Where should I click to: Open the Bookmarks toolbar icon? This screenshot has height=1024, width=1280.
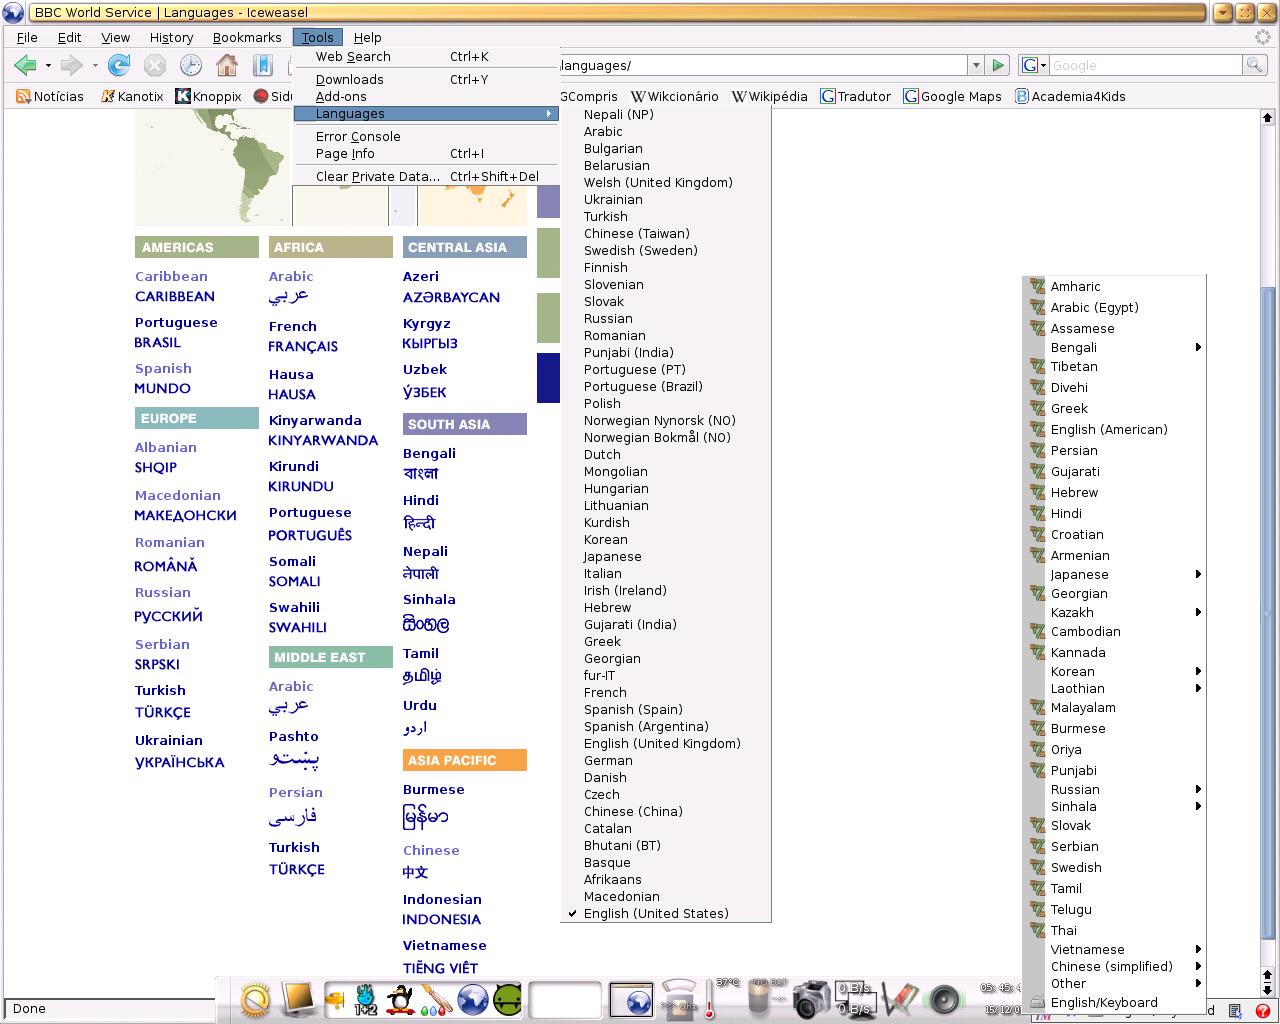point(262,66)
